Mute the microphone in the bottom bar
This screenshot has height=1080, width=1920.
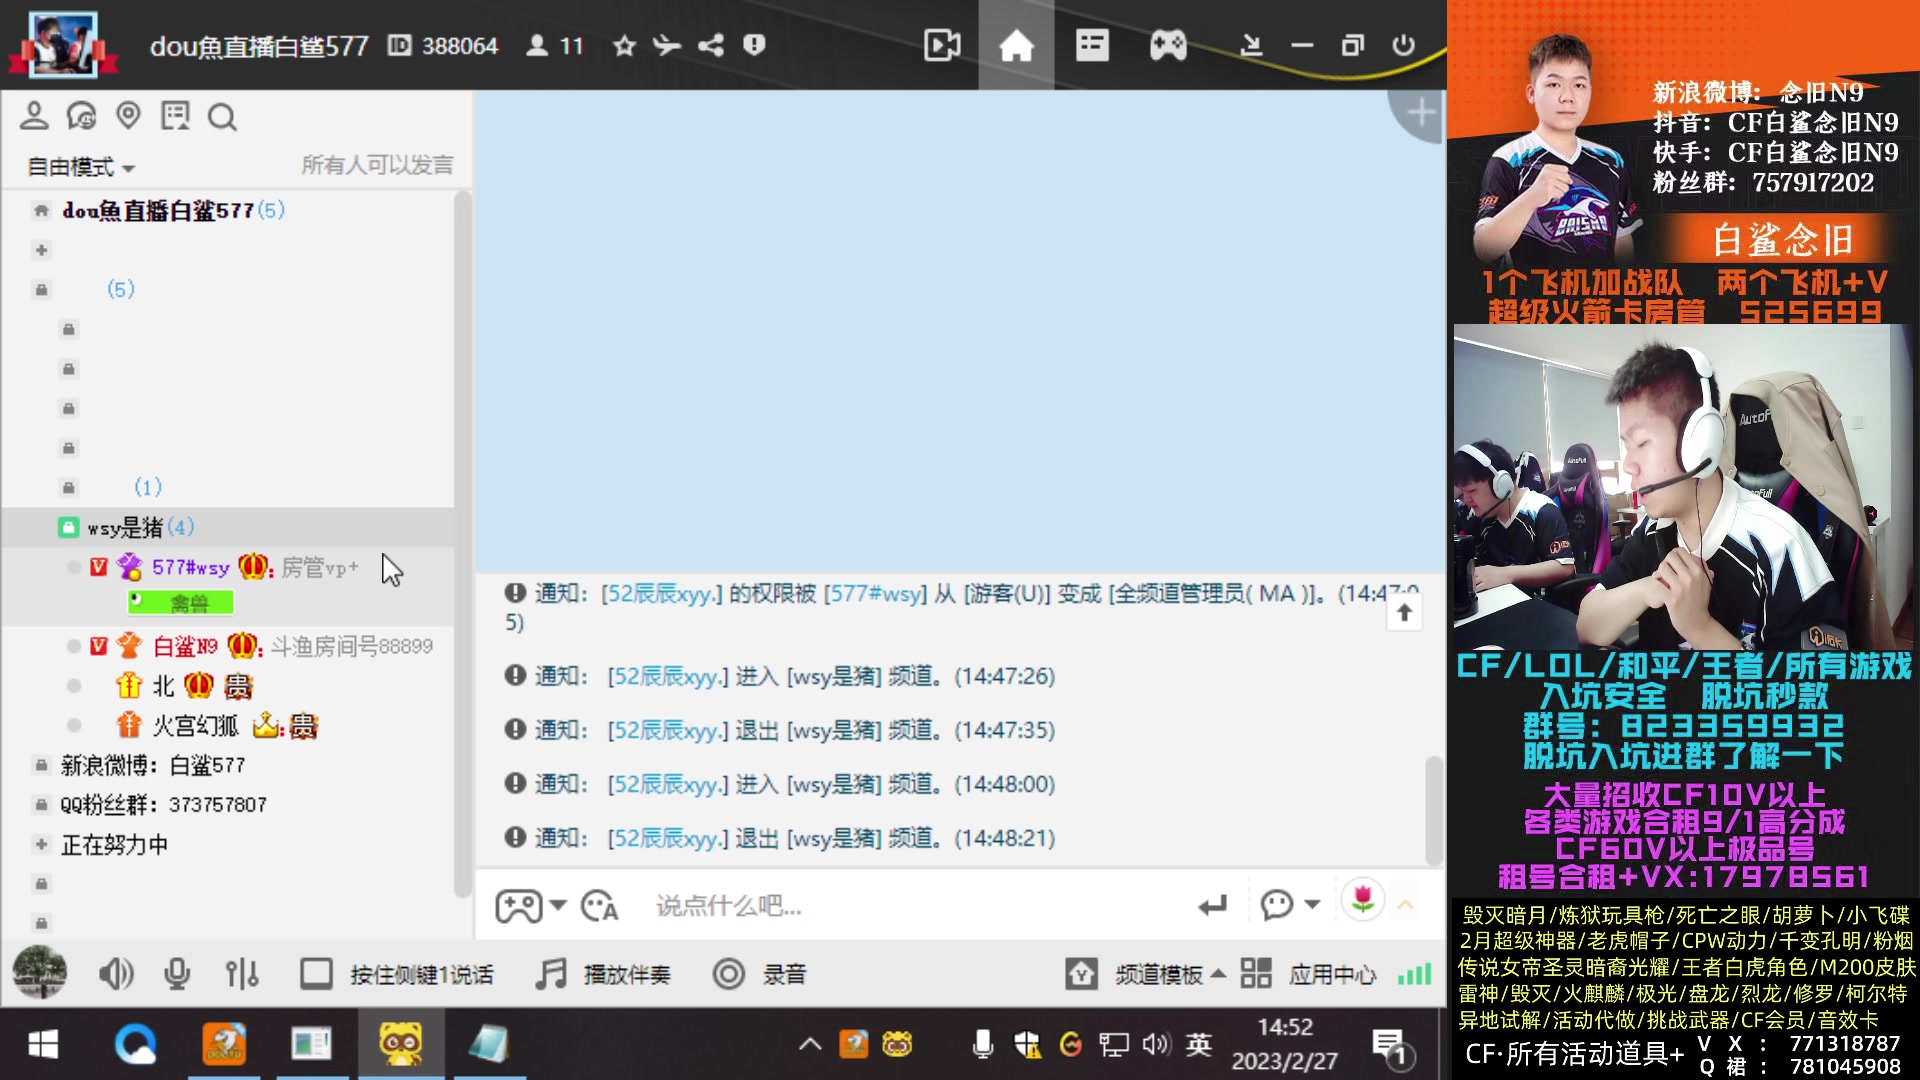178,973
